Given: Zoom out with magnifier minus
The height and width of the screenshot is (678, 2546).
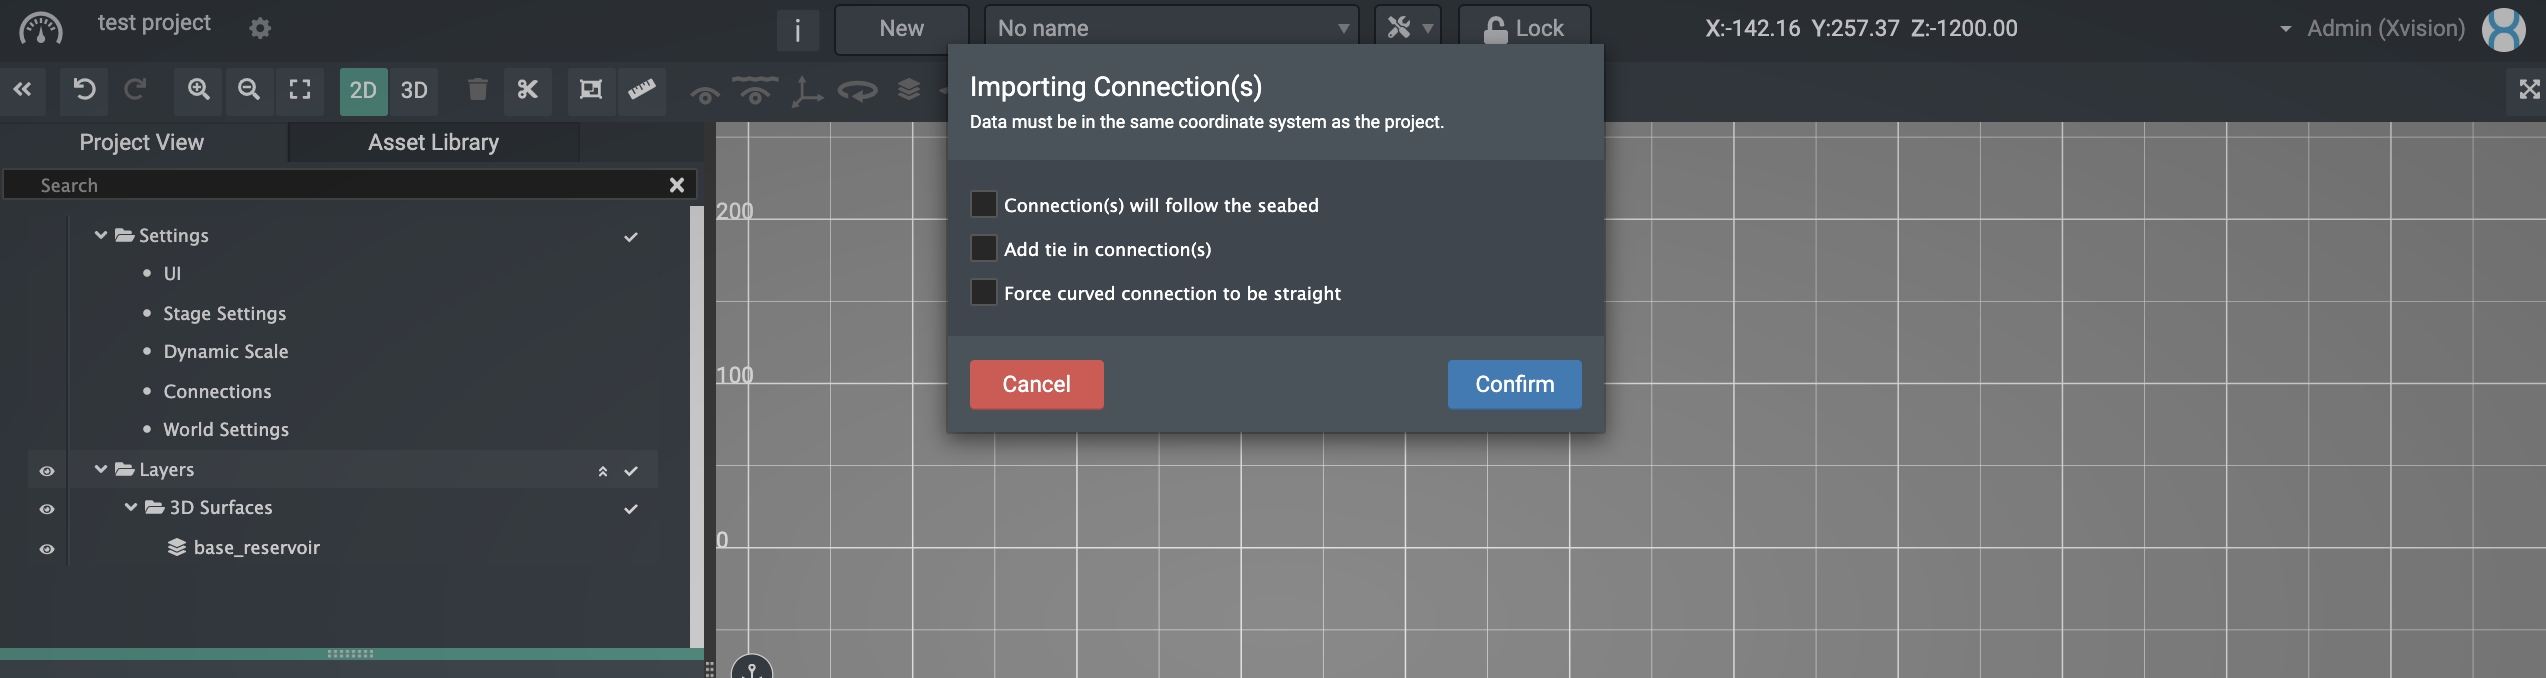Looking at the screenshot, I should [x=249, y=90].
